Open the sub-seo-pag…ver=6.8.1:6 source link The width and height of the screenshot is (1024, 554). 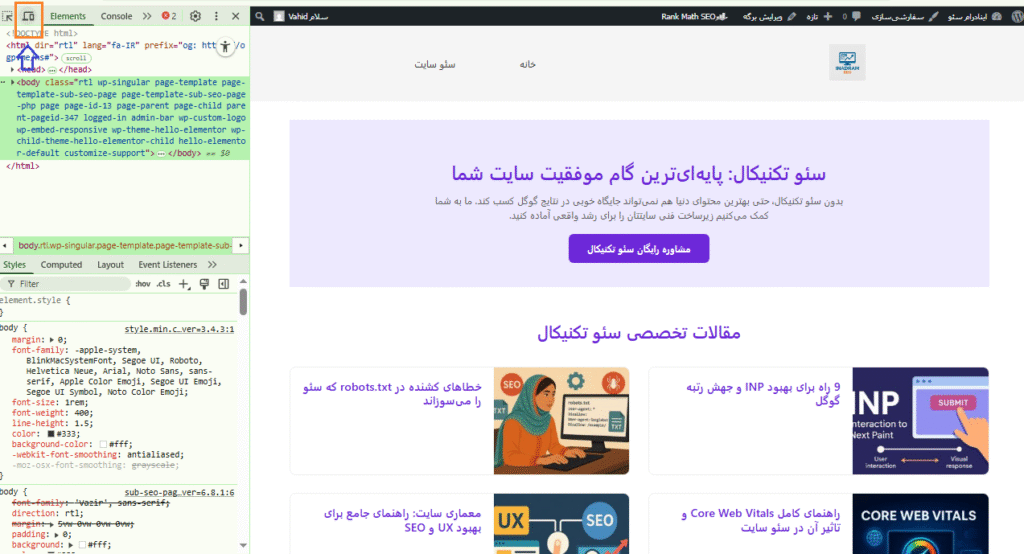tap(179, 493)
